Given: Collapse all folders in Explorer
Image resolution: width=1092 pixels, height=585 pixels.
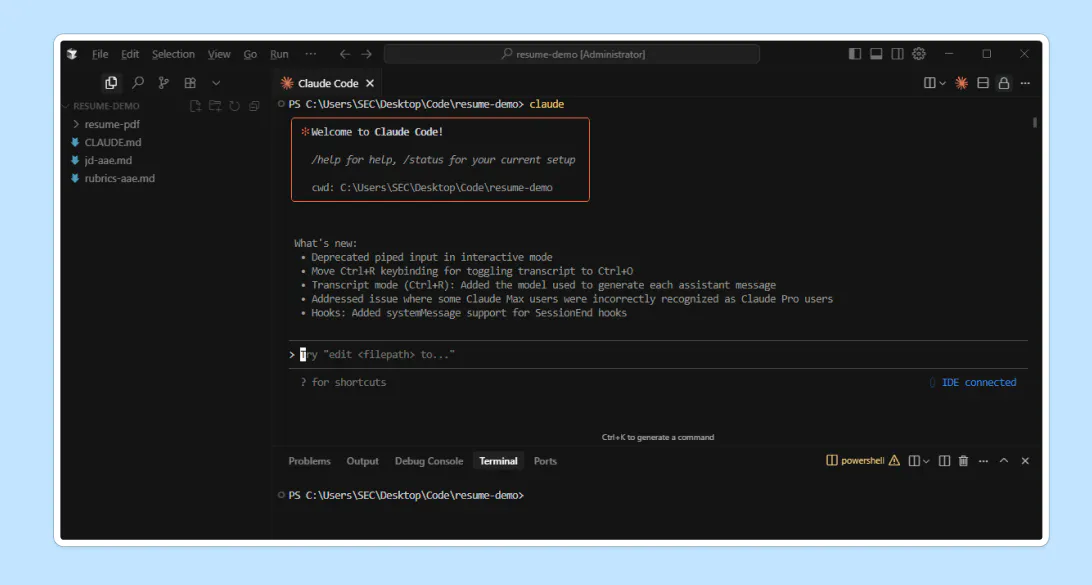Looking at the screenshot, I should [x=254, y=106].
